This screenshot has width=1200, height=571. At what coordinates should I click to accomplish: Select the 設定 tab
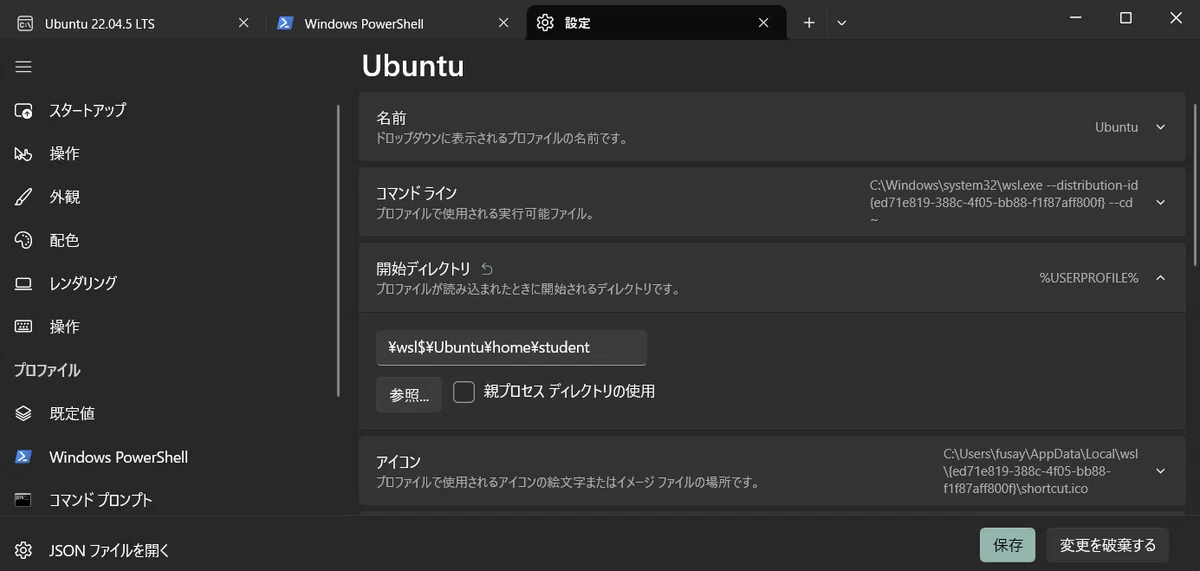coord(656,23)
